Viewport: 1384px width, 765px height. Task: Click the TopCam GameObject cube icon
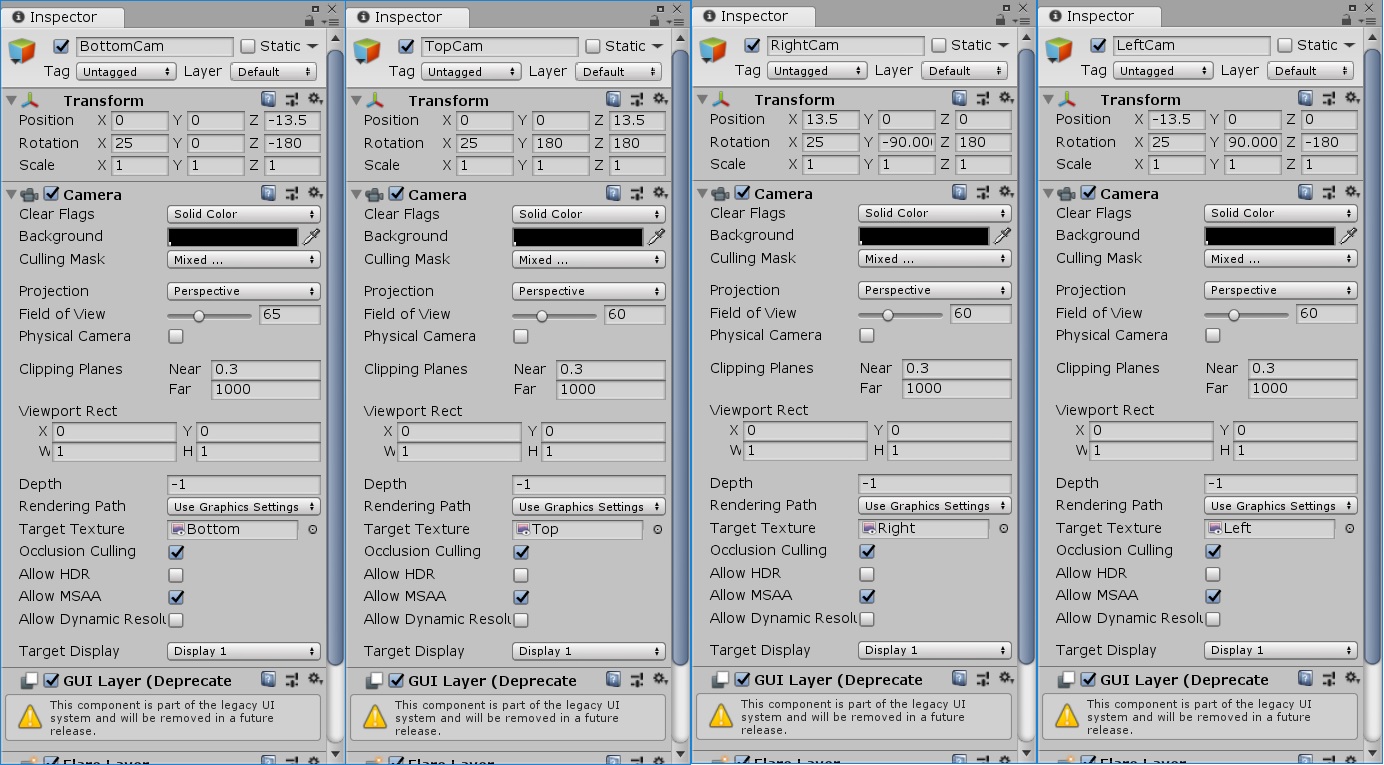tap(368, 52)
